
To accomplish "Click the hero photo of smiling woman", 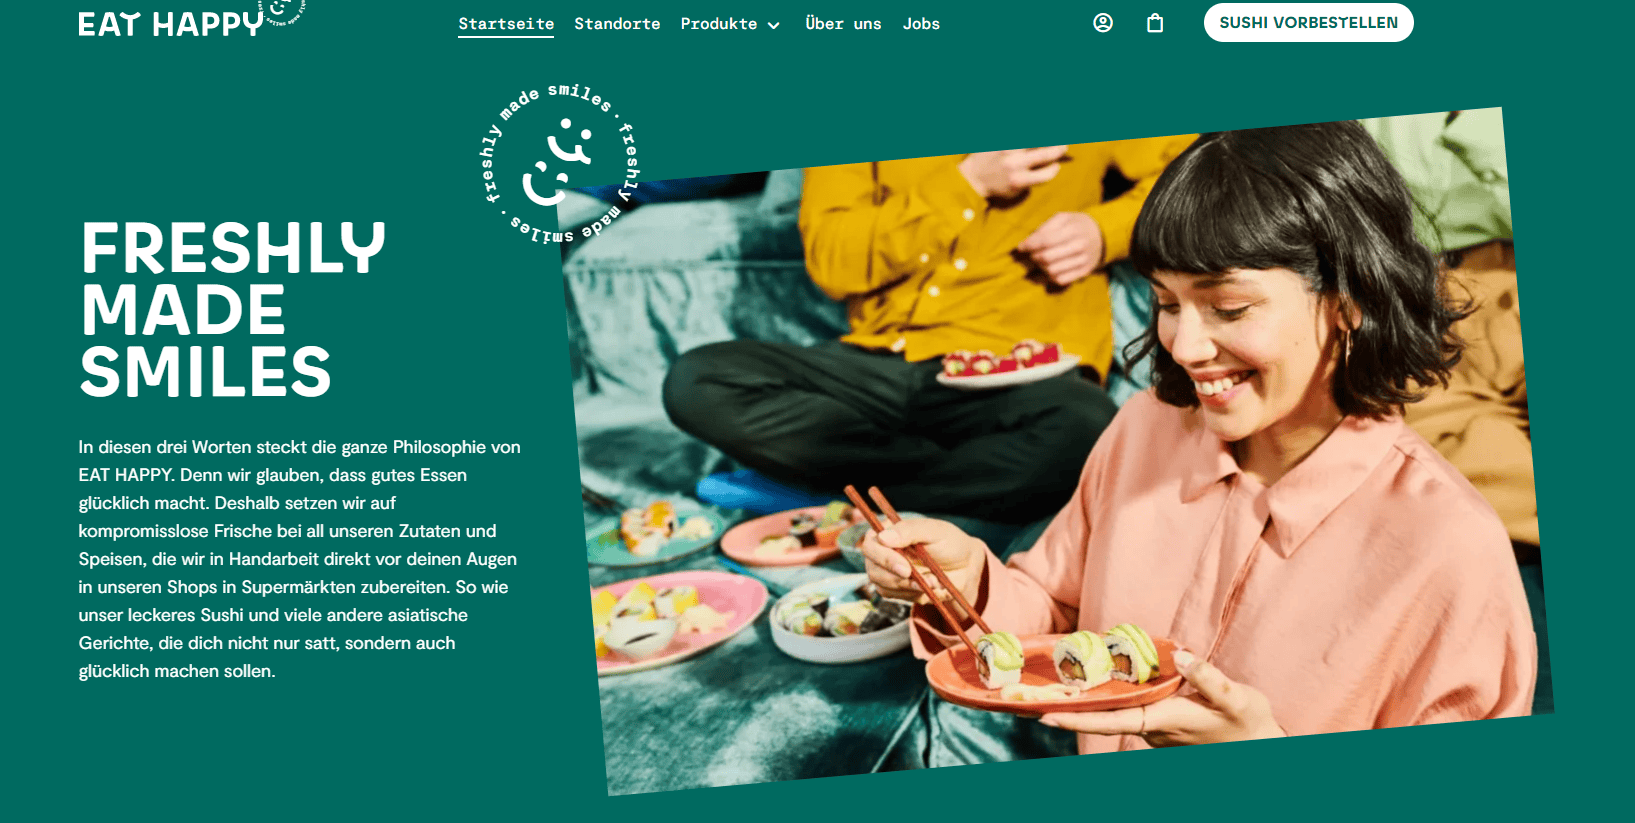I will (1058, 450).
